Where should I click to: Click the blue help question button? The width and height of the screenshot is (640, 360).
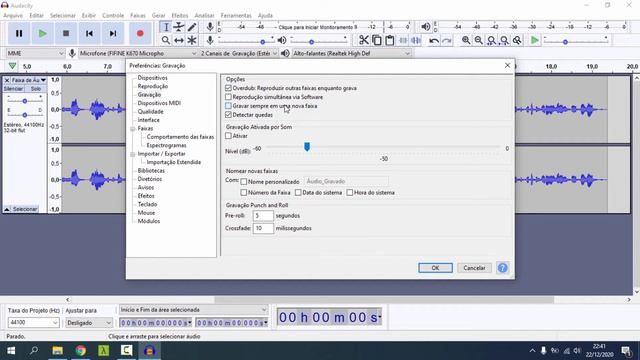(502, 268)
